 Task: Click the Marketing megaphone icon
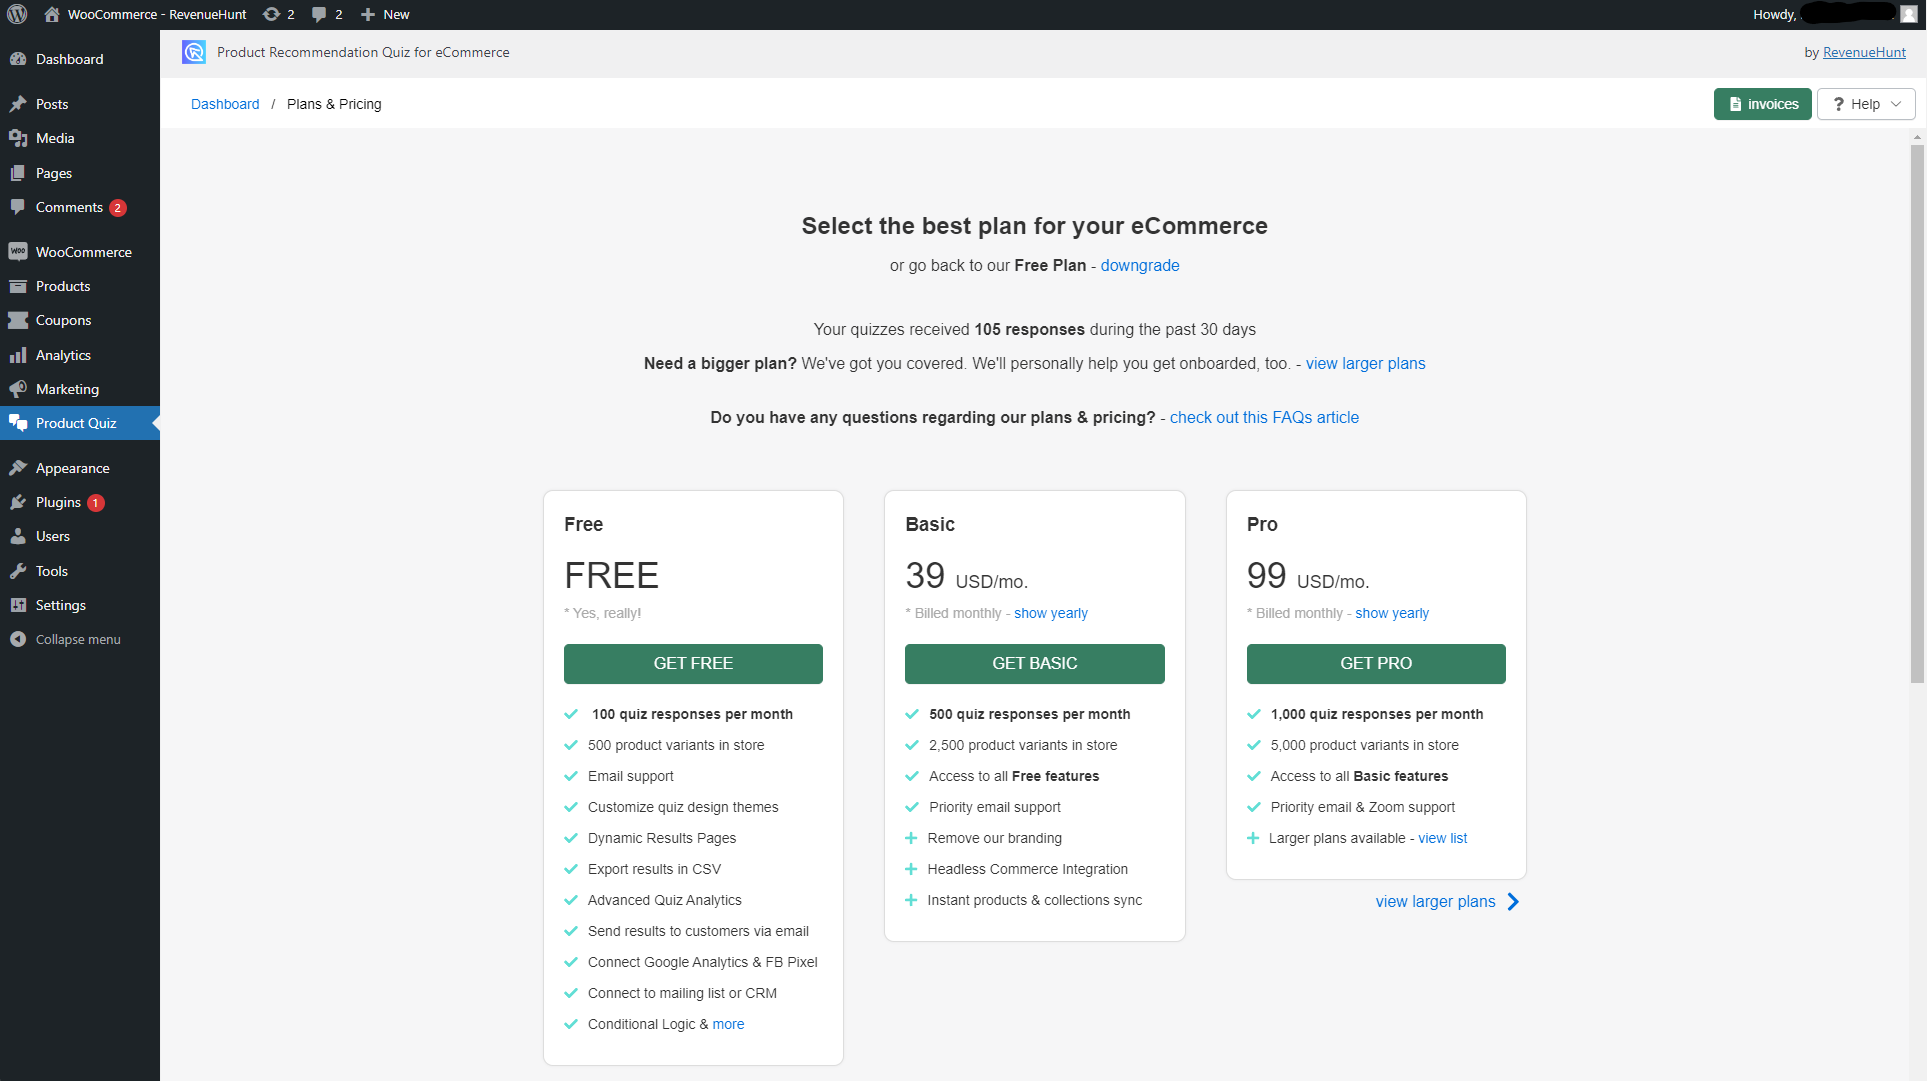(x=18, y=389)
